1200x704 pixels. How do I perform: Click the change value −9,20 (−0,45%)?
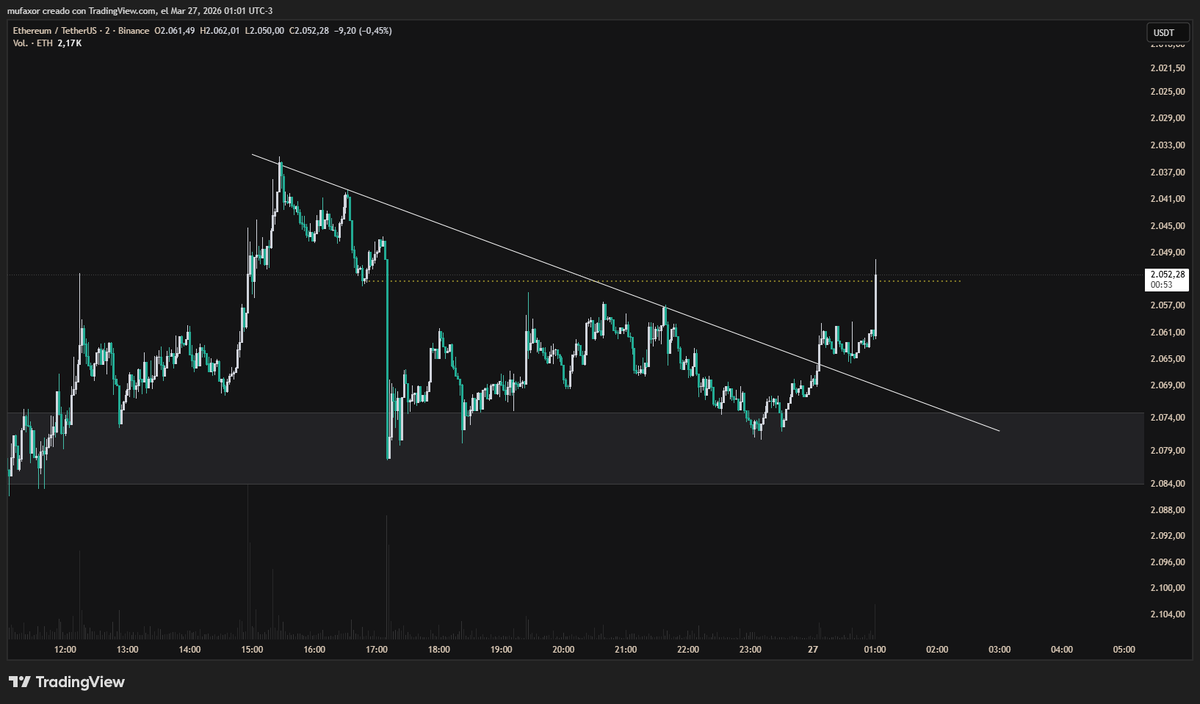coord(365,31)
